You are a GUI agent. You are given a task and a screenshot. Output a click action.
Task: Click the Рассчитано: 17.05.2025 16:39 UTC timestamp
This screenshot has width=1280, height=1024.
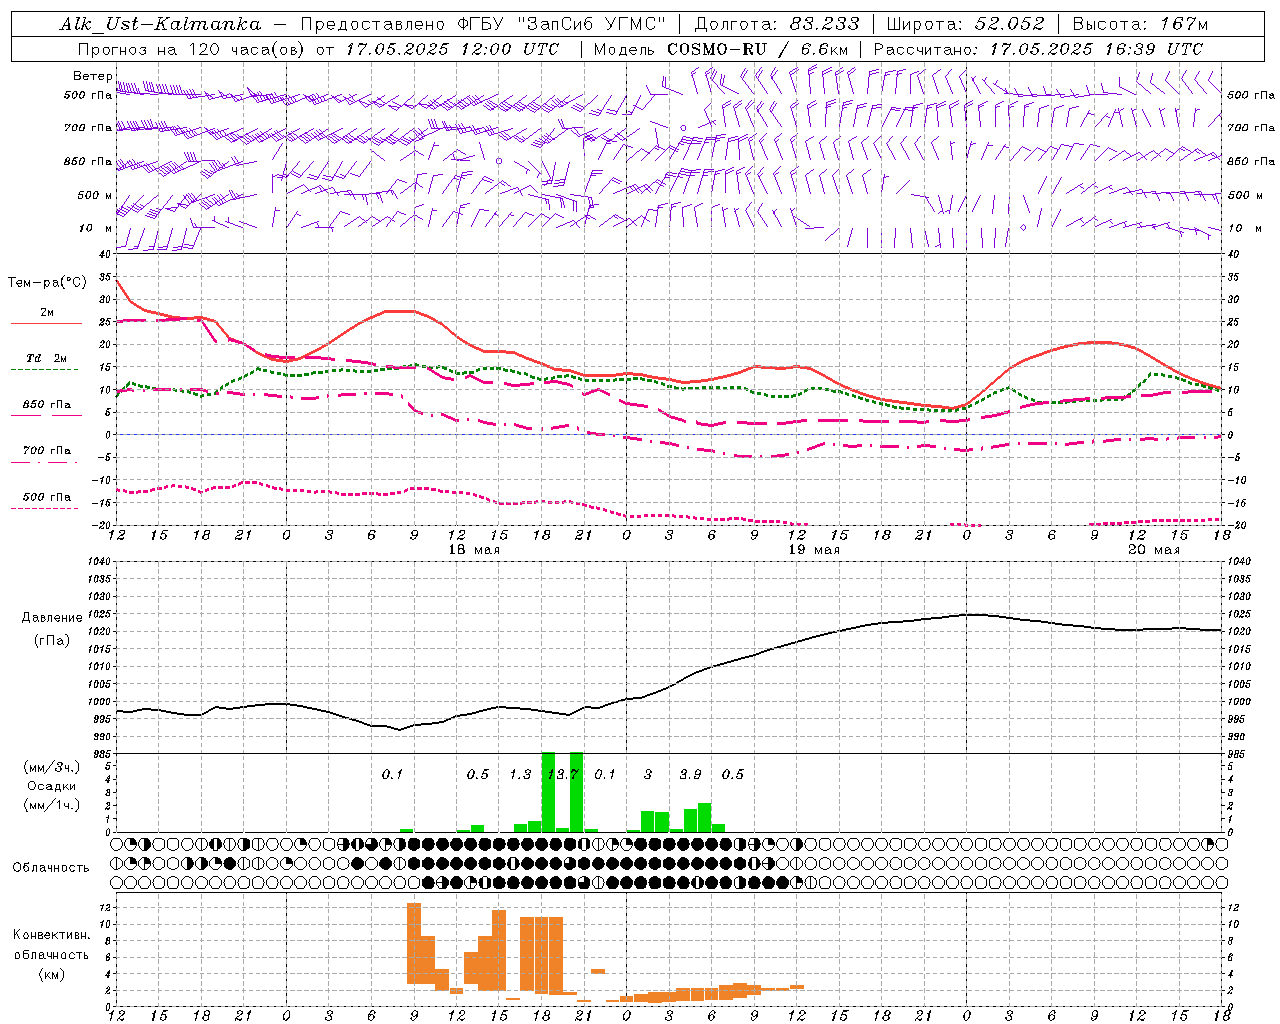point(1038,49)
